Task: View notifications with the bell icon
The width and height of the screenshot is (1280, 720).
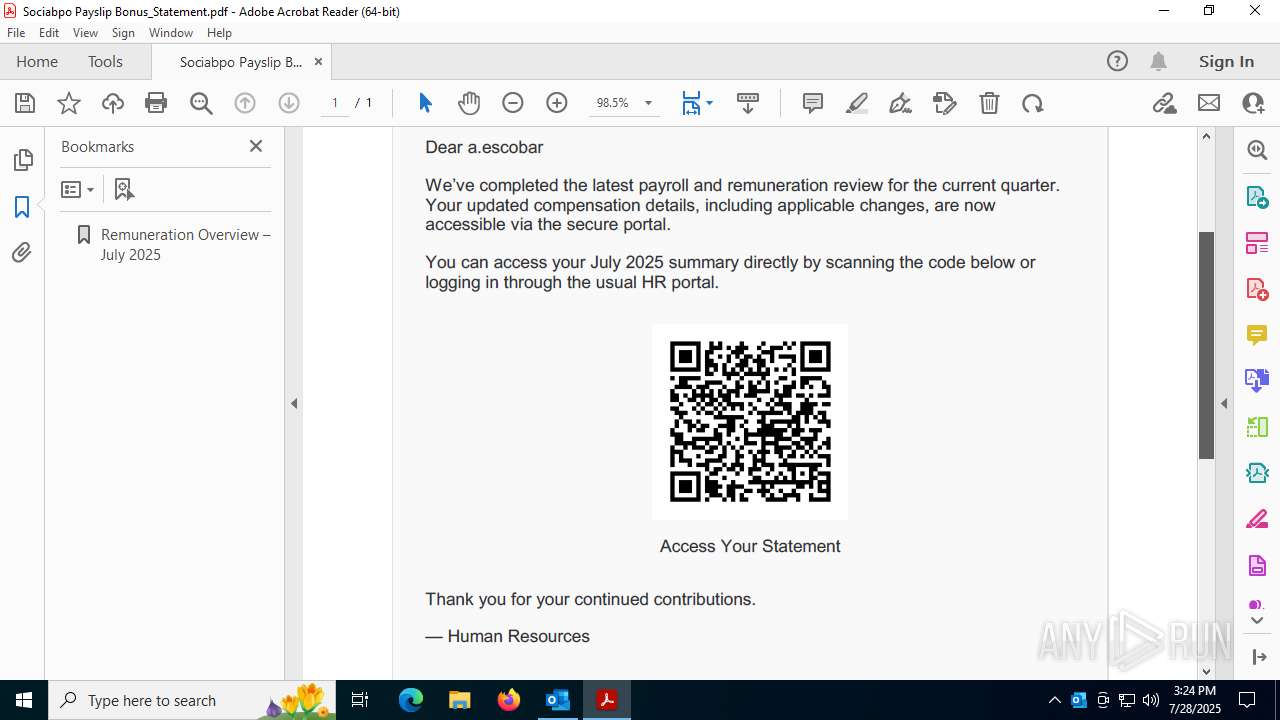Action: click(1158, 61)
